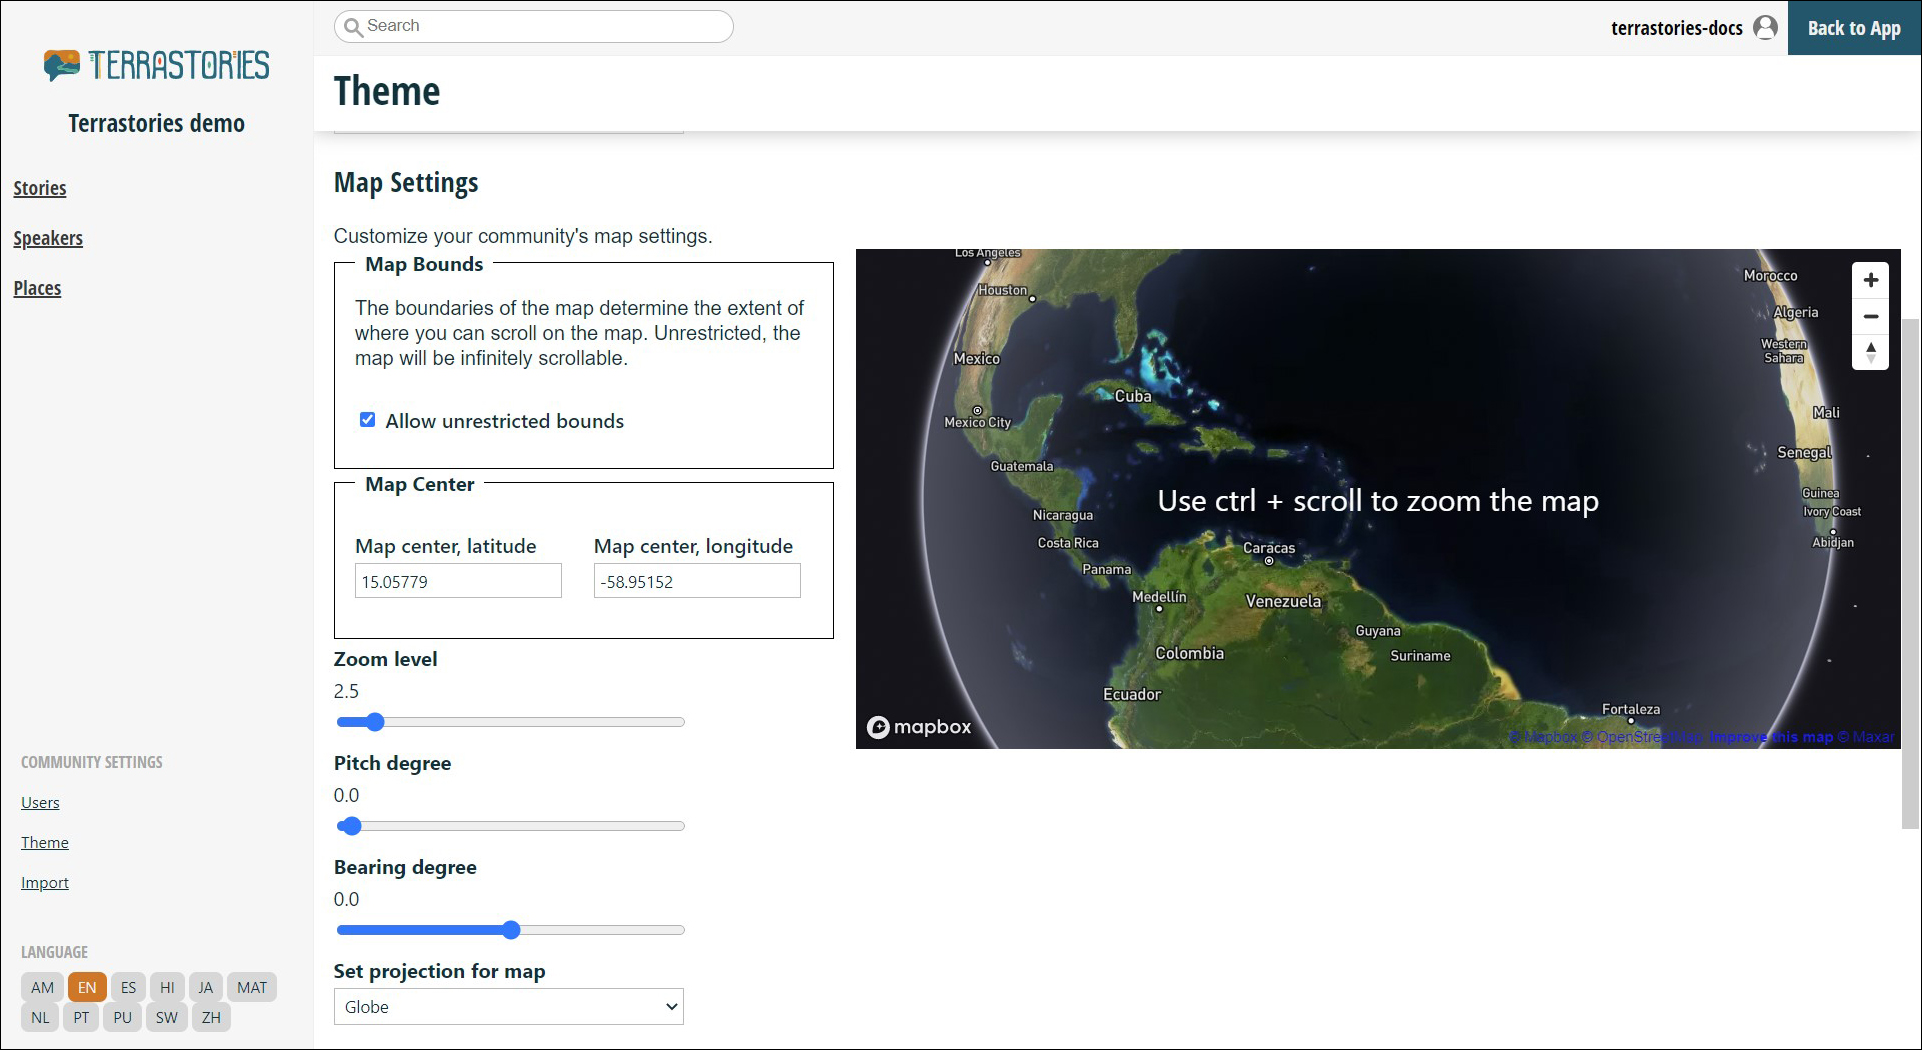The width and height of the screenshot is (1922, 1050).
Task: Focus the Map center latitude field
Action: tap(458, 581)
